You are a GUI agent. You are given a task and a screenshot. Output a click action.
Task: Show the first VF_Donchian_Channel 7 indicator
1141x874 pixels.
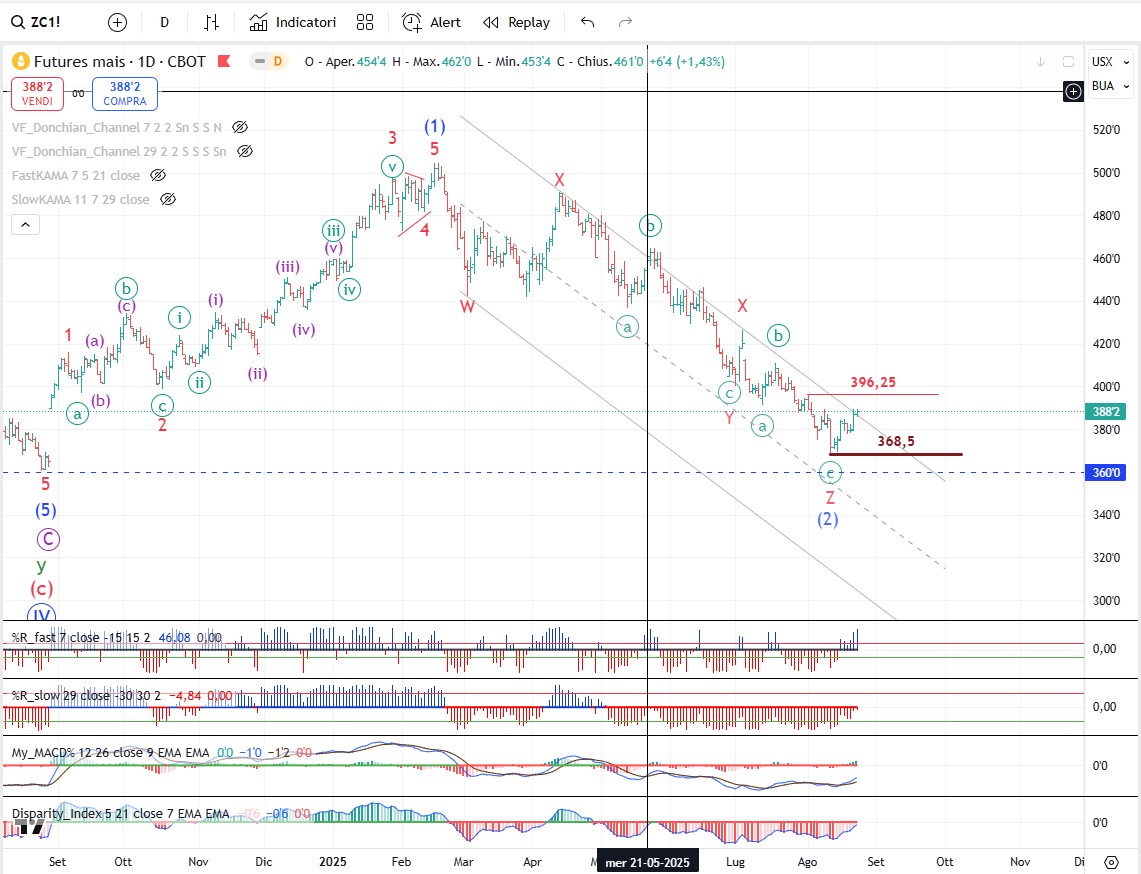pos(240,128)
